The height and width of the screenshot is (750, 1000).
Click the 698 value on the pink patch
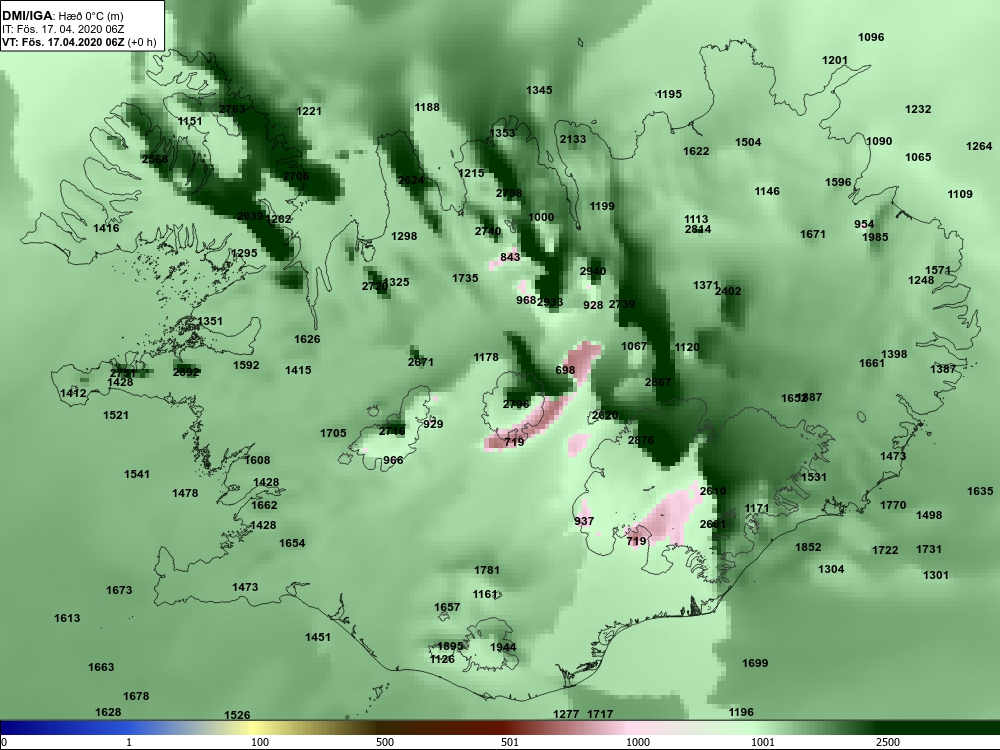(x=565, y=370)
